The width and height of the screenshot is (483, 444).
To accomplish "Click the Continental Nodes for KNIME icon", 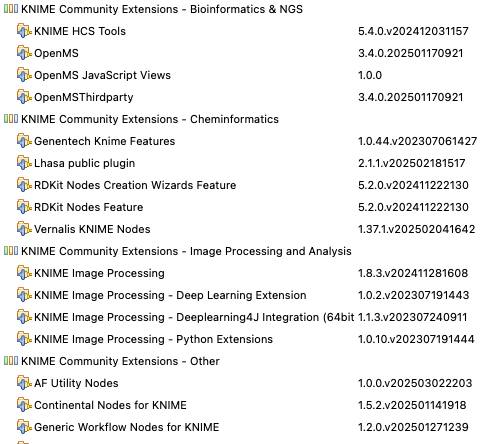I will coord(24,405).
